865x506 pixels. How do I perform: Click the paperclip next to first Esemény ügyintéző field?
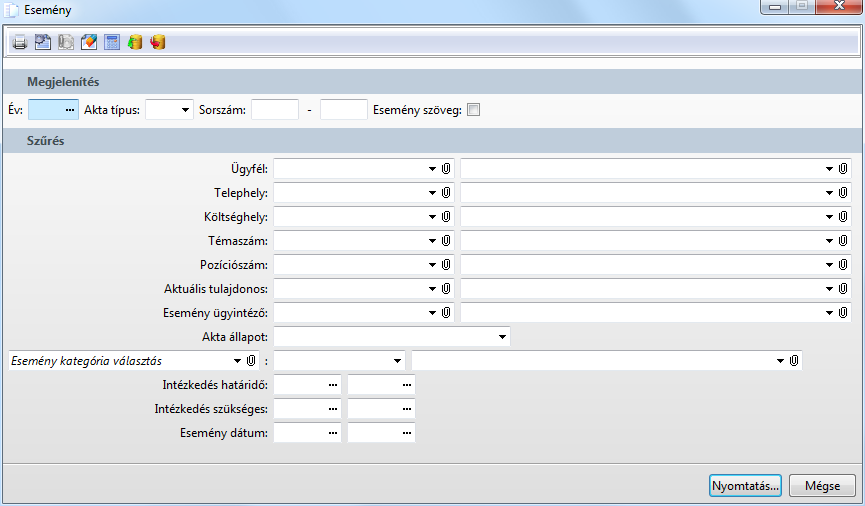[x=446, y=313]
